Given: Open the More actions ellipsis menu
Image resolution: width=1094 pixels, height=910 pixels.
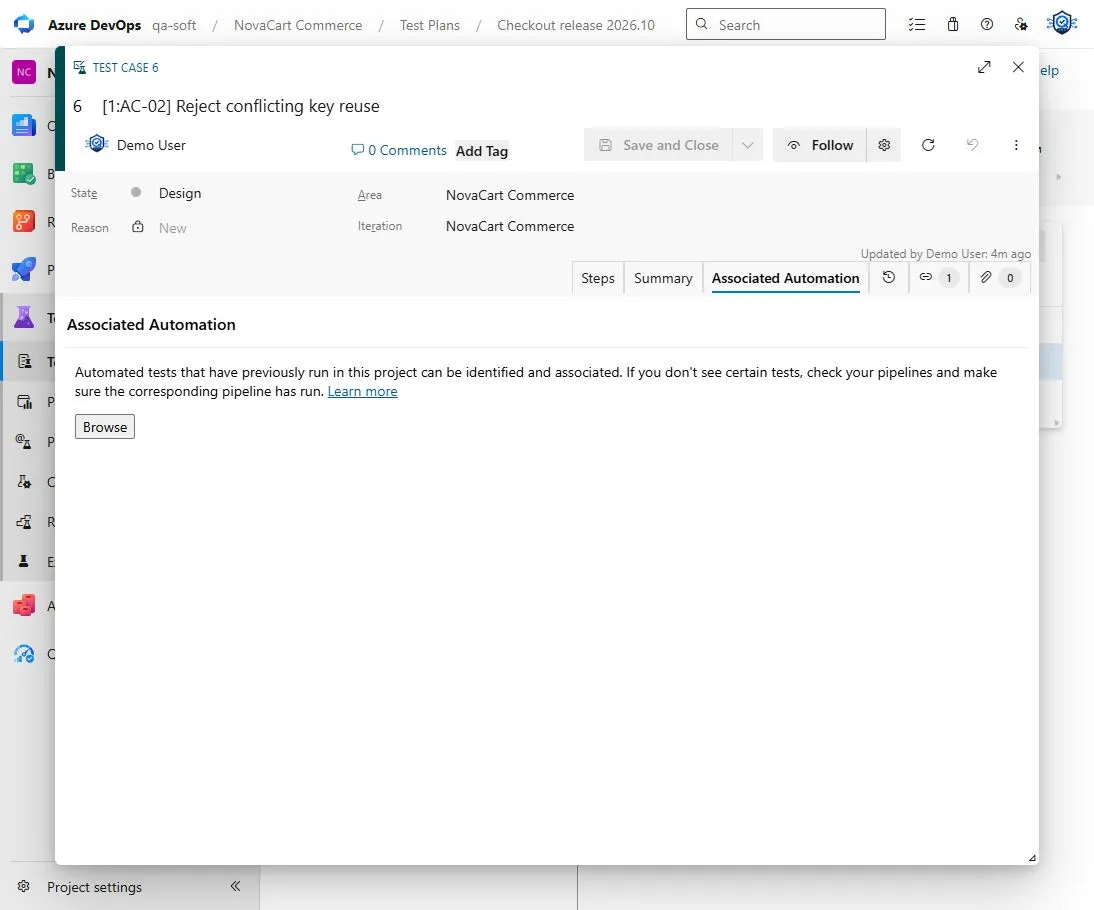Looking at the screenshot, I should [x=1016, y=145].
